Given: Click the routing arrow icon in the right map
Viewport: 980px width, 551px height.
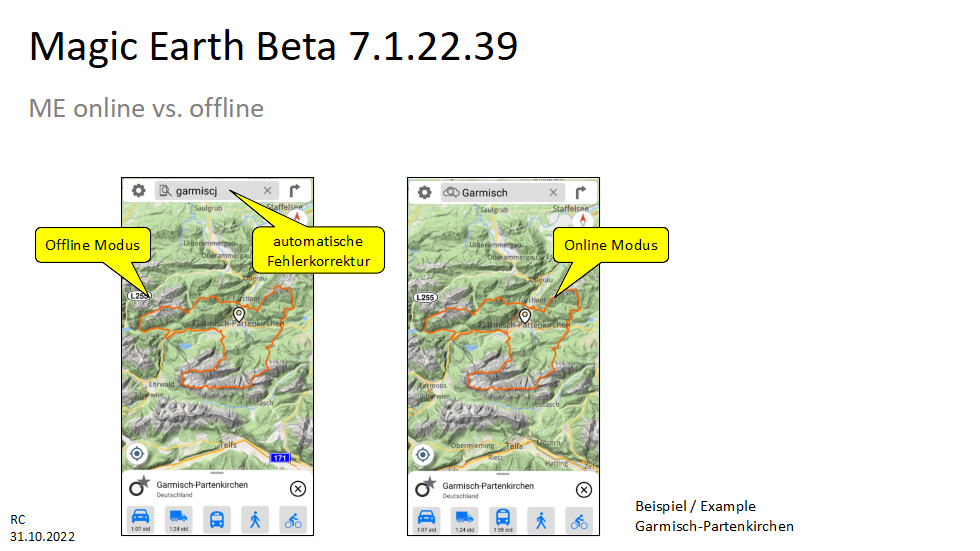Looking at the screenshot, I should 582,192.
